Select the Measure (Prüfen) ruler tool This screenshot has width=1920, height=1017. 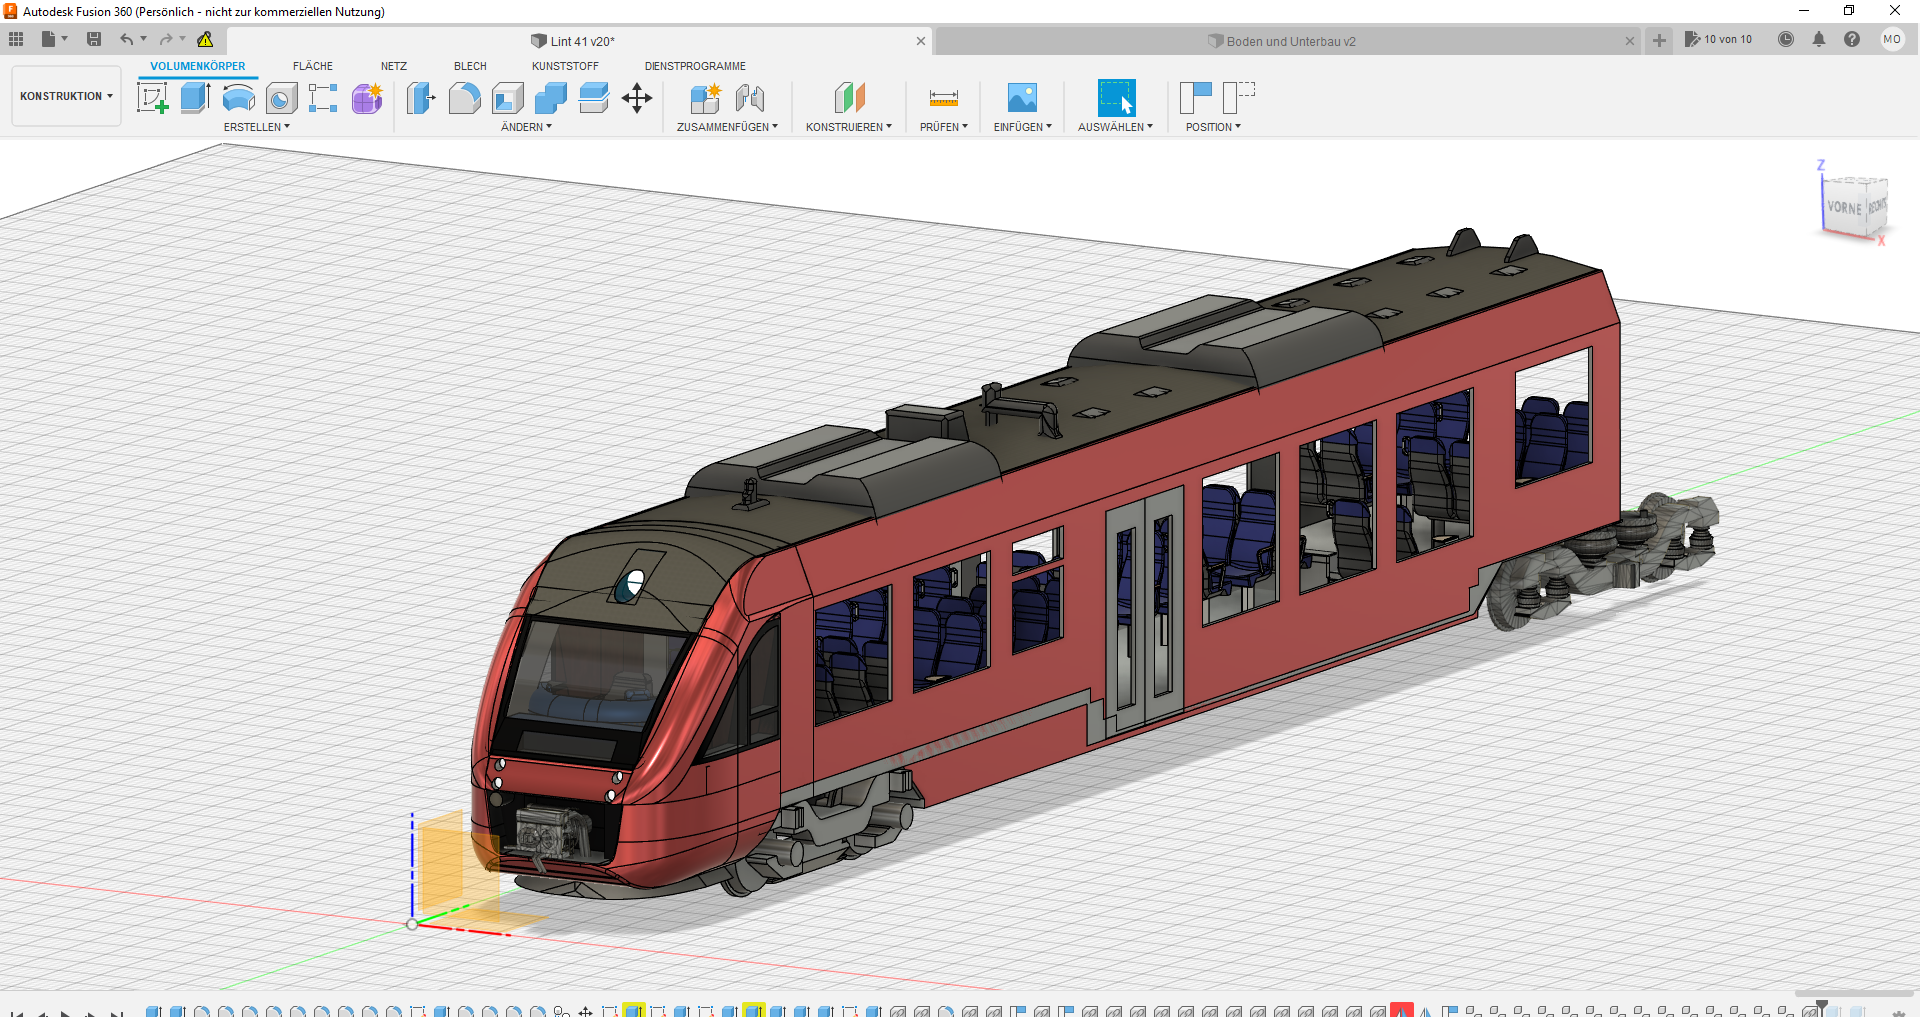pos(944,98)
